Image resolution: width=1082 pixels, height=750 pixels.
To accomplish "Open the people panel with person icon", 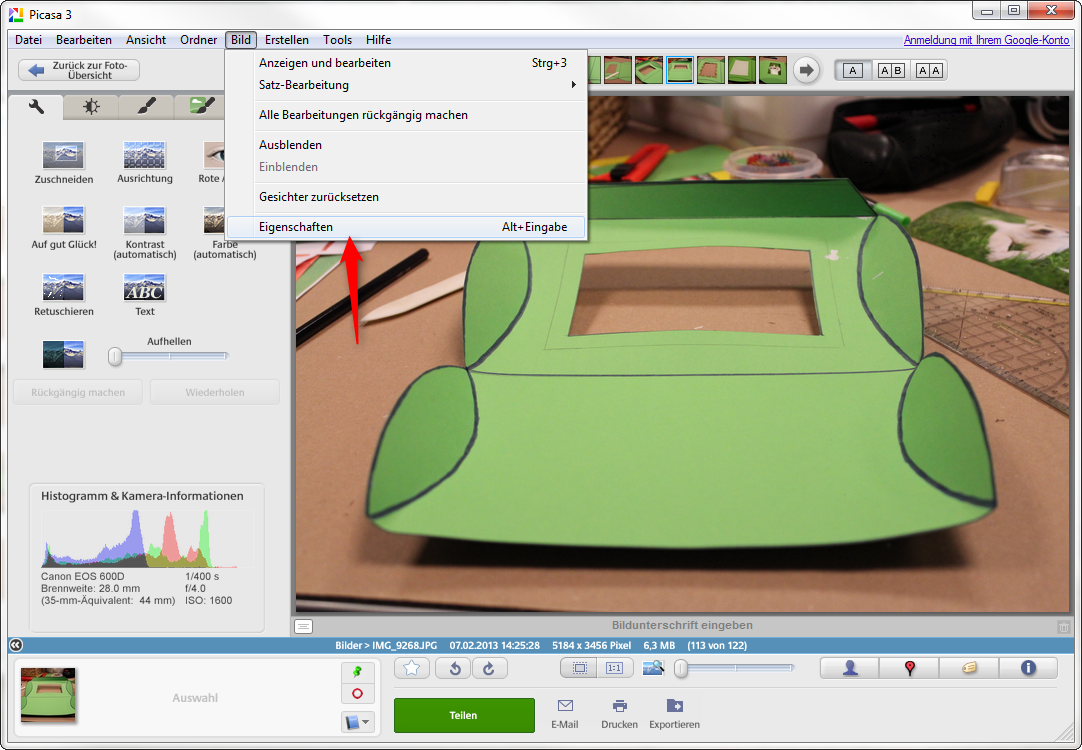I will pos(850,668).
